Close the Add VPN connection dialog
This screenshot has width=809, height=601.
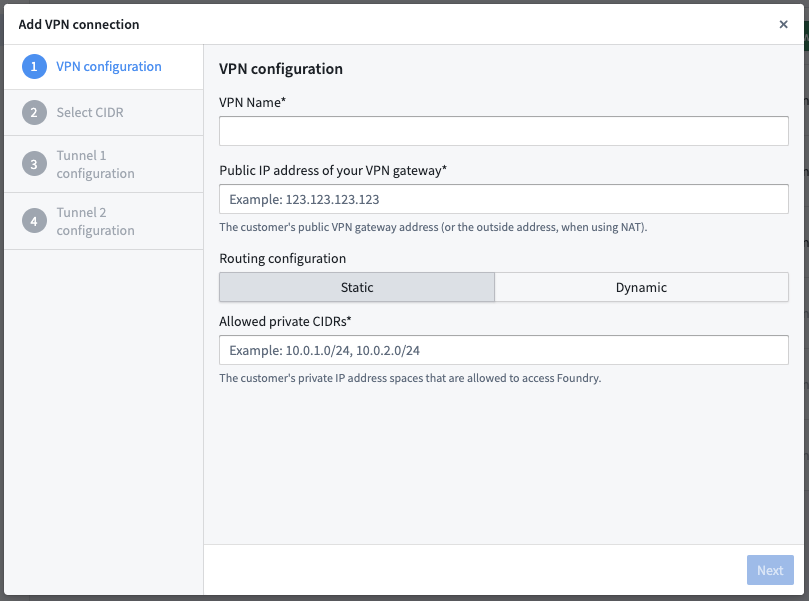pos(784,24)
